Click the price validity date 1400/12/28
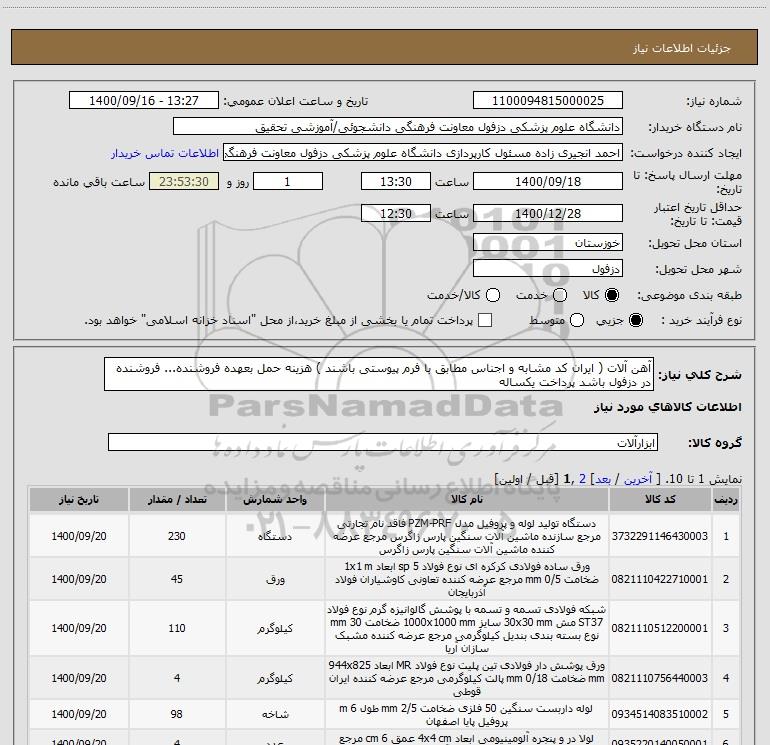 point(548,213)
